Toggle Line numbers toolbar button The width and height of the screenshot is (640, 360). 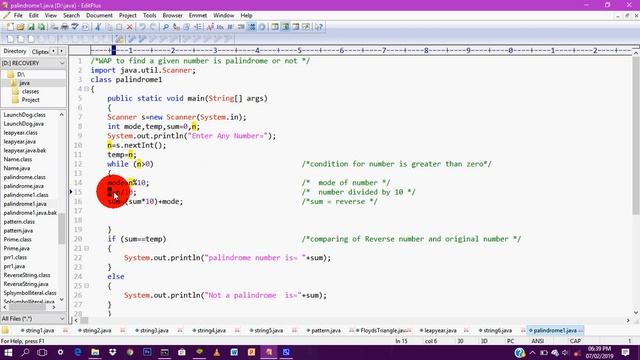click(x=252, y=27)
